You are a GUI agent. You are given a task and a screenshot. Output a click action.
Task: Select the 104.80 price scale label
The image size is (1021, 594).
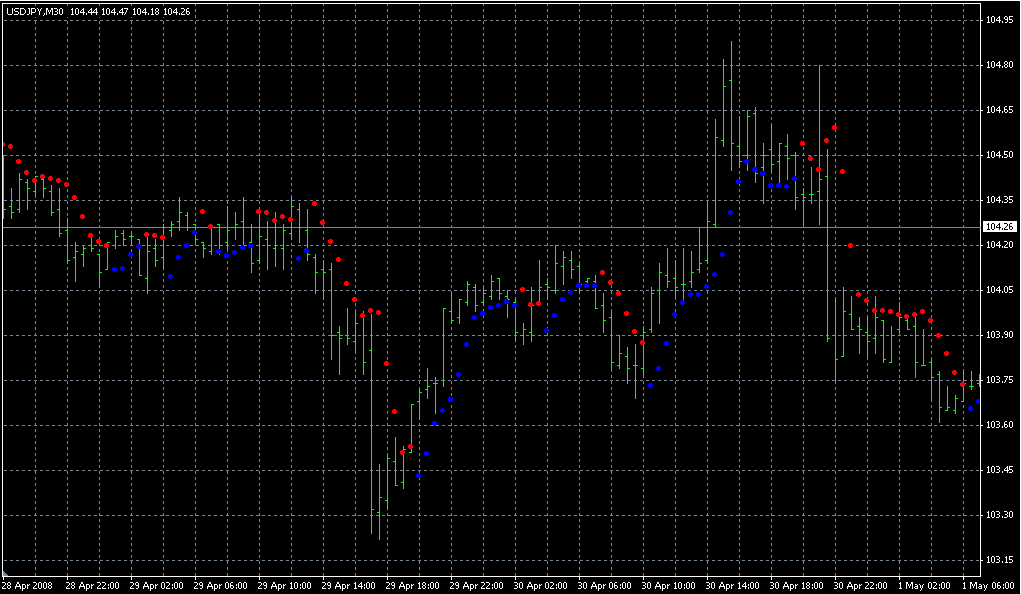(999, 65)
